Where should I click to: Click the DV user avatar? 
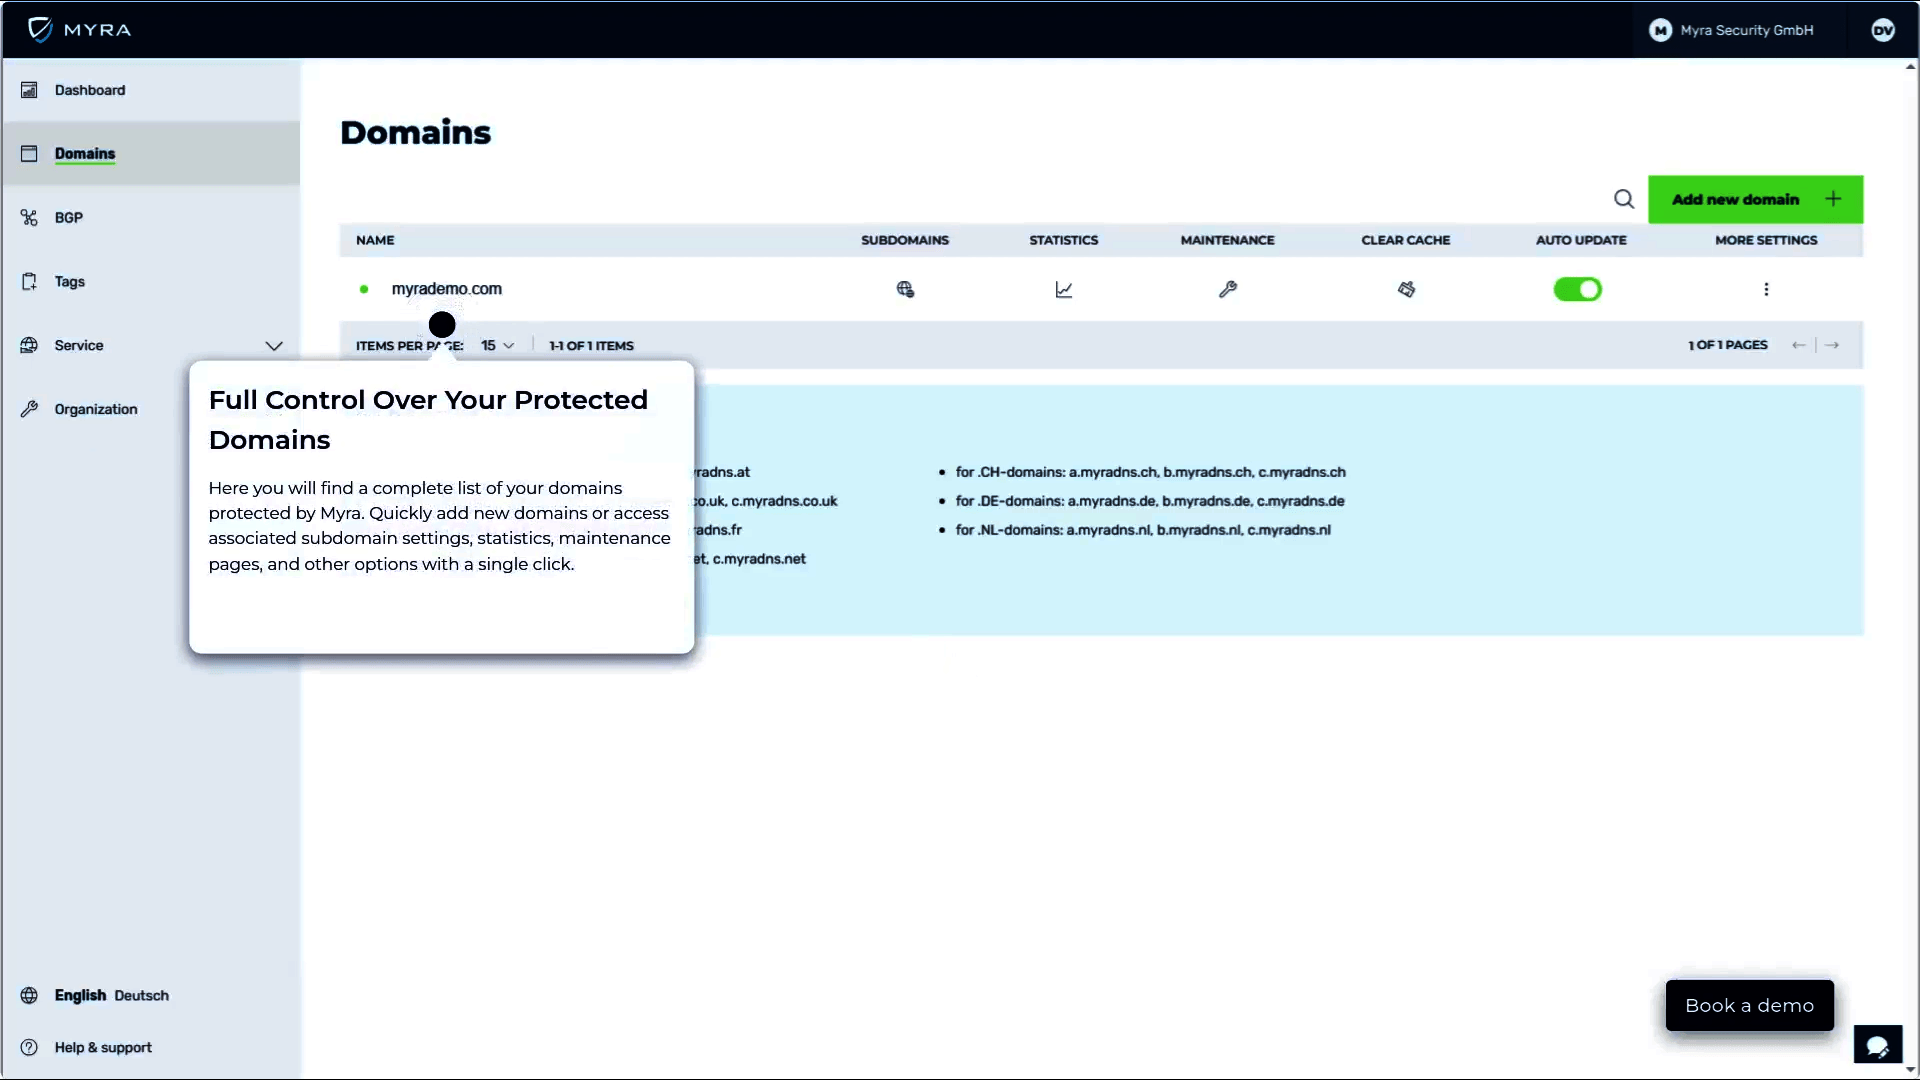pyautogui.click(x=1883, y=30)
